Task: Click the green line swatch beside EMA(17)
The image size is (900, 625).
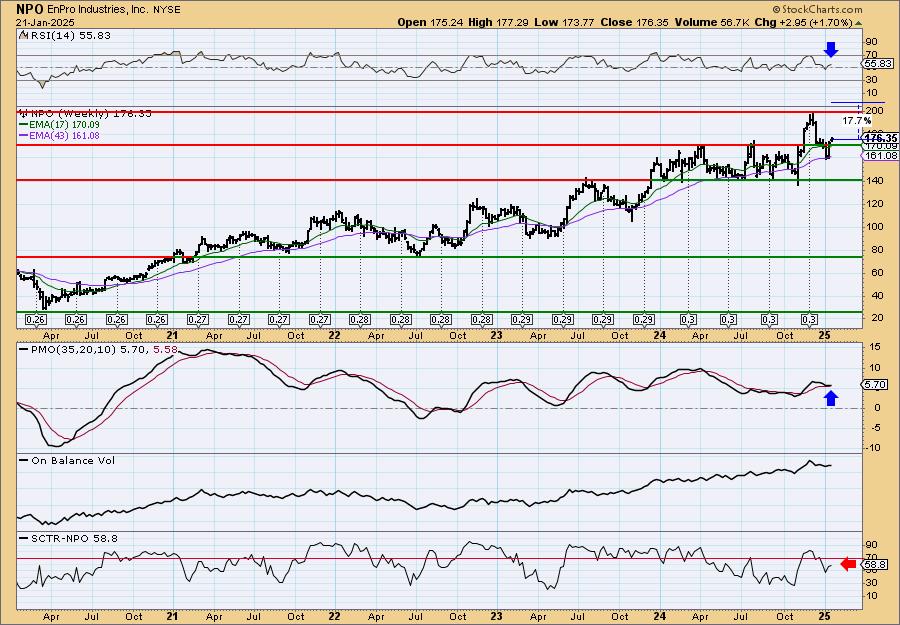Action: [x=24, y=125]
